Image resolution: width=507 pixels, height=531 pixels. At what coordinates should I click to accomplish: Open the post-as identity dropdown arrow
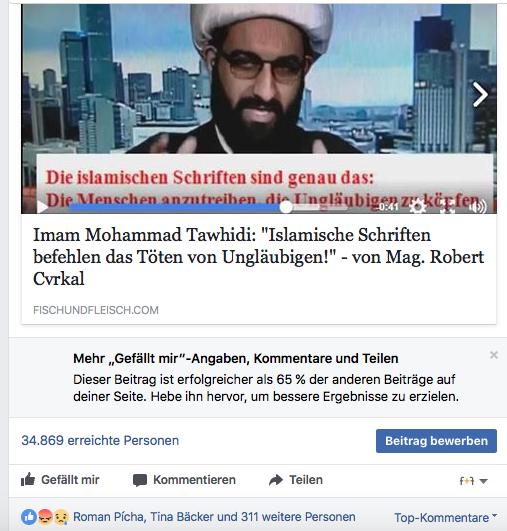pyautogui.click(x=473, y=480)
